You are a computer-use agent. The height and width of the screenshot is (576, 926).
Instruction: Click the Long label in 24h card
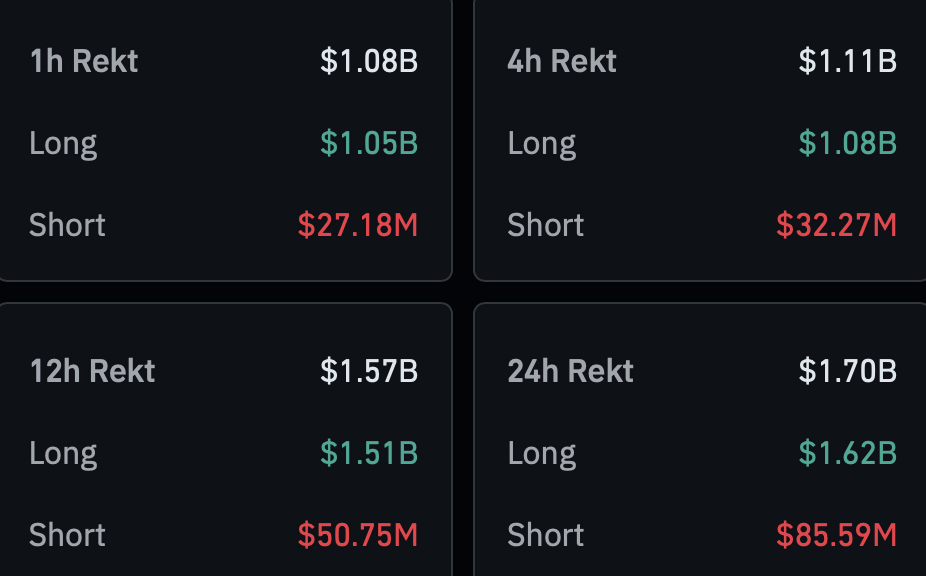click(x=542, y=455)
